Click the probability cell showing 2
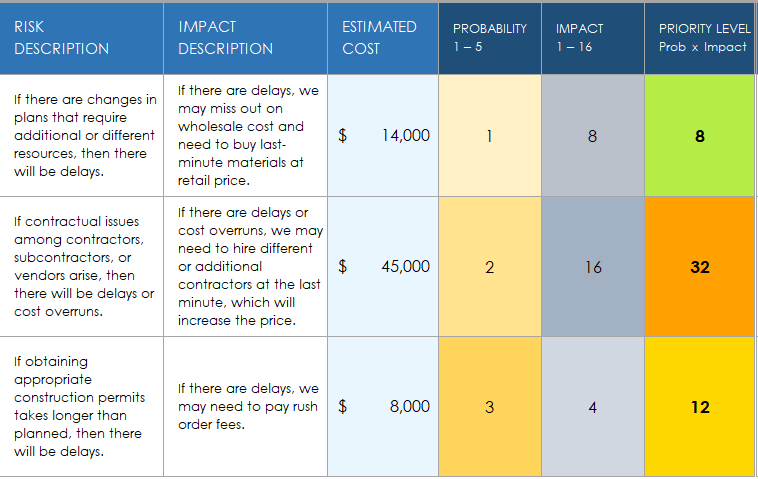 pos(490,267)
